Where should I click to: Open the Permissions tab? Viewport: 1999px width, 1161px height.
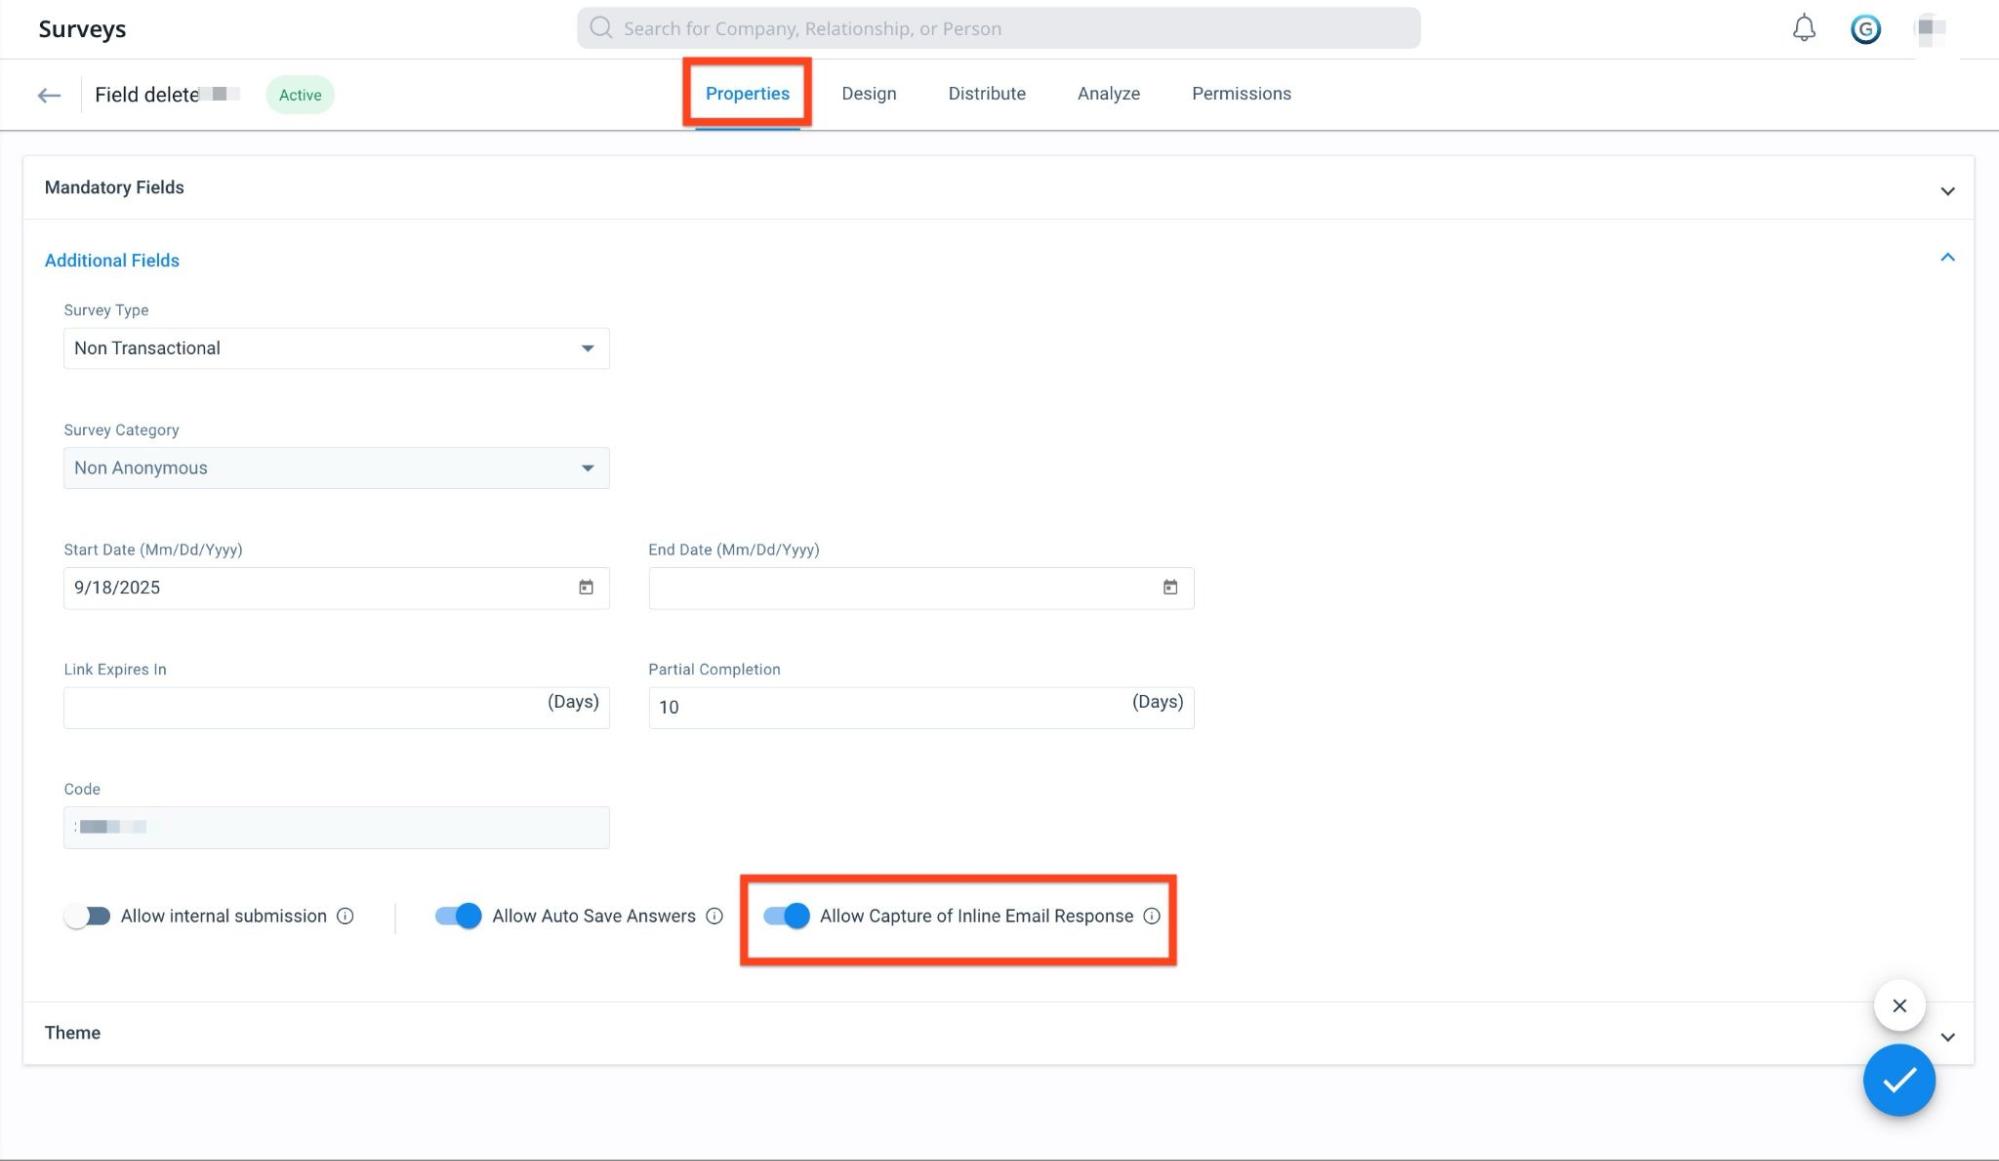pyautogui.click(x=1241, y=94)
